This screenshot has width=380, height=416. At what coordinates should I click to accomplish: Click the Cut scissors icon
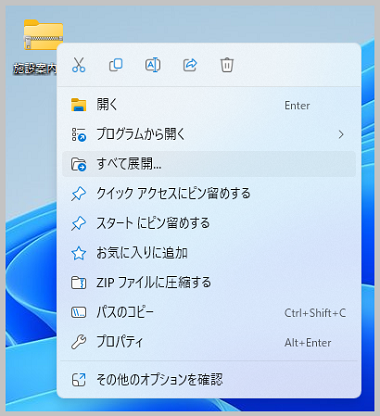tap(79, 65)
